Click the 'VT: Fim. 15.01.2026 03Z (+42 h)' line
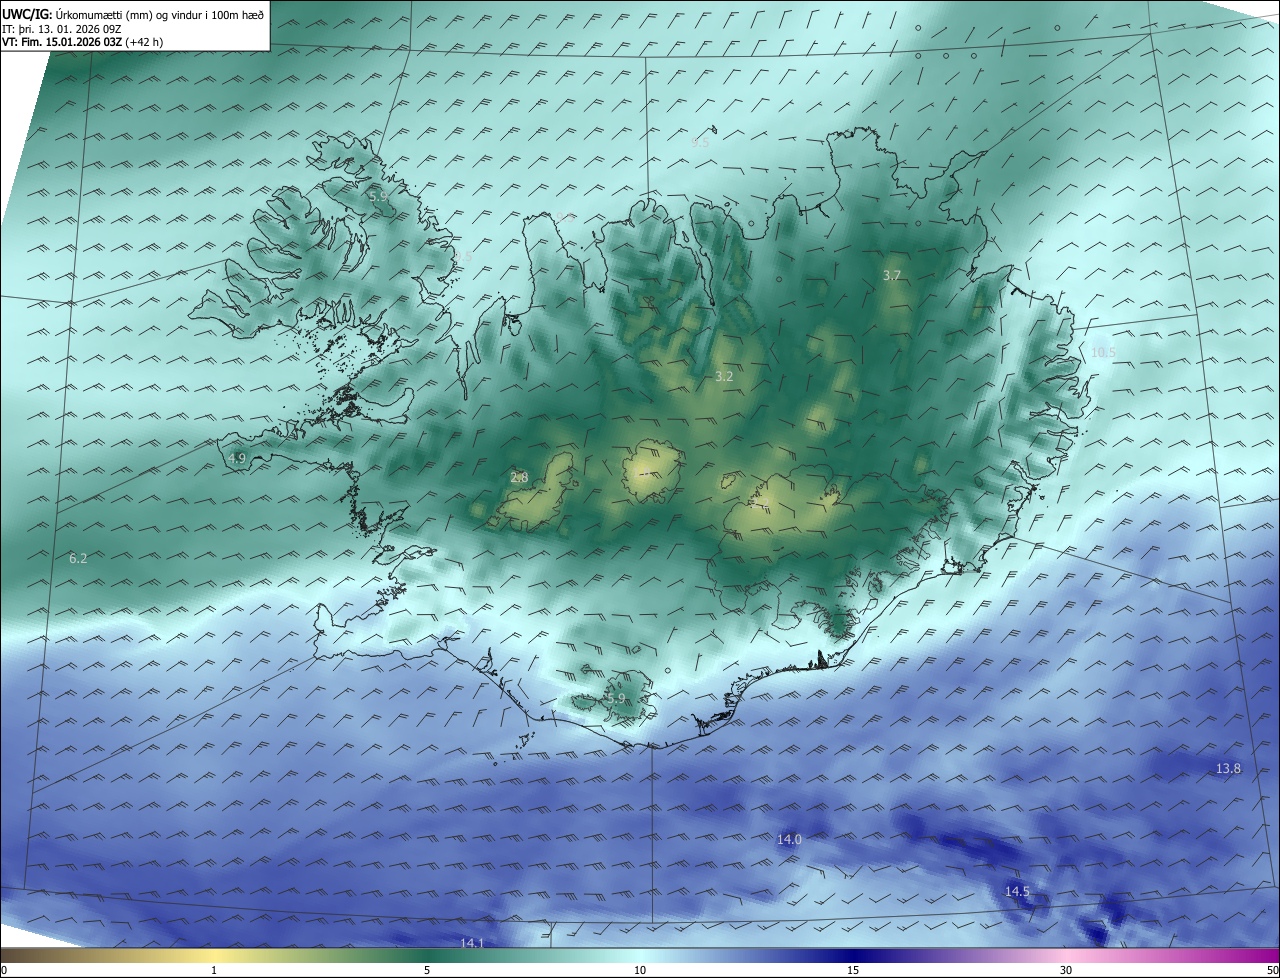Viewport: 1280px width, 978px height. [x=83, y=42]
